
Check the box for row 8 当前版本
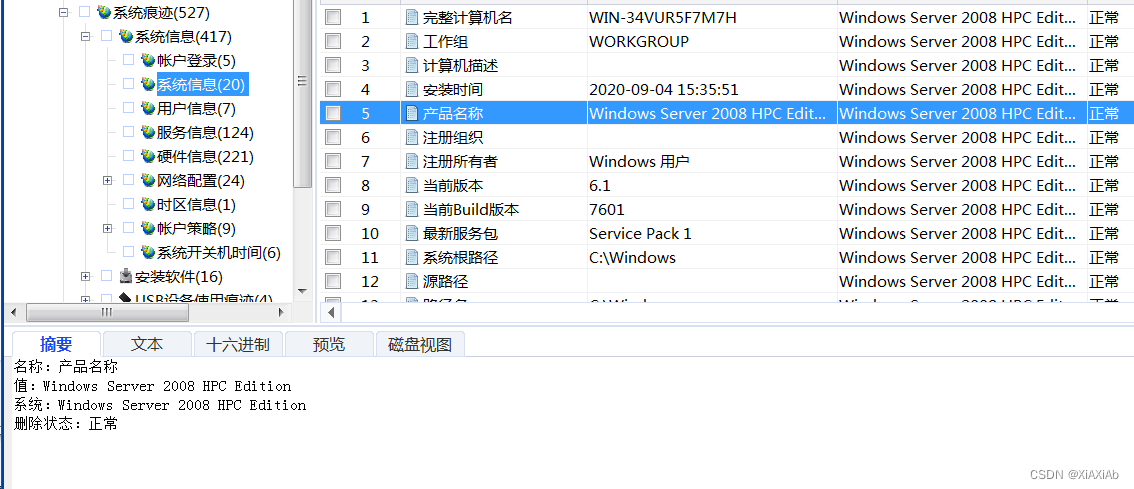tap(333, 186)
